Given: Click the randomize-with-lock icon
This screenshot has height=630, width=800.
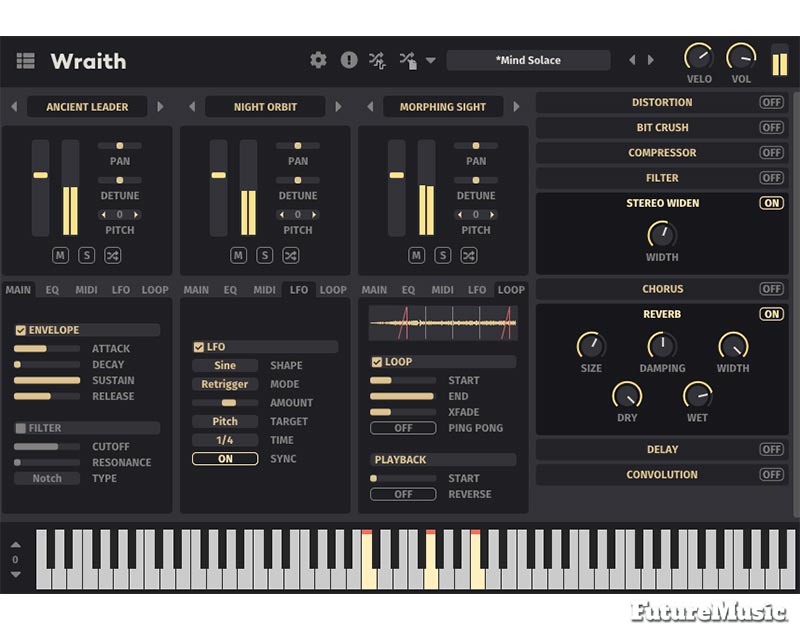Looking at the screenshot, I should tap(408, 61).
